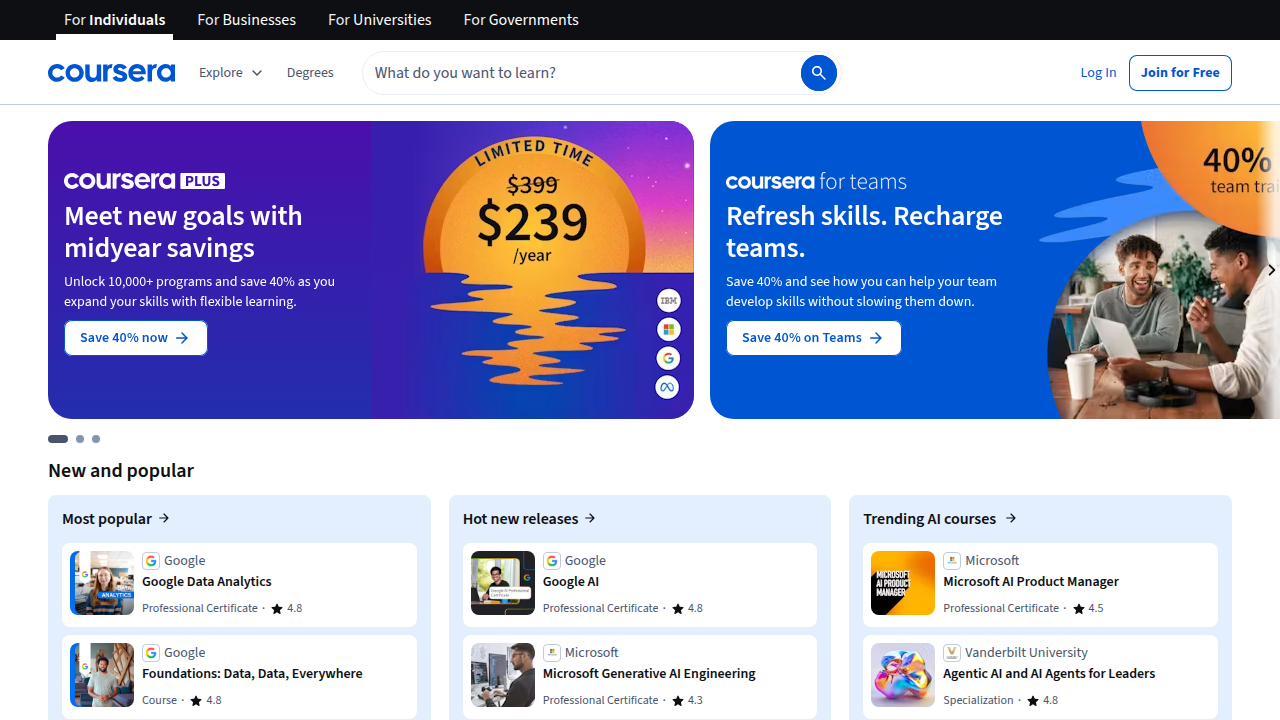Click the Coursera logo
This screenshot has width=1280, height=720.
(x=111, y=73)
